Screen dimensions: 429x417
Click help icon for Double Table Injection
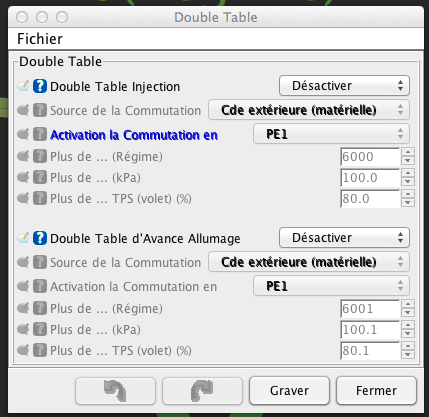[40, 86]
